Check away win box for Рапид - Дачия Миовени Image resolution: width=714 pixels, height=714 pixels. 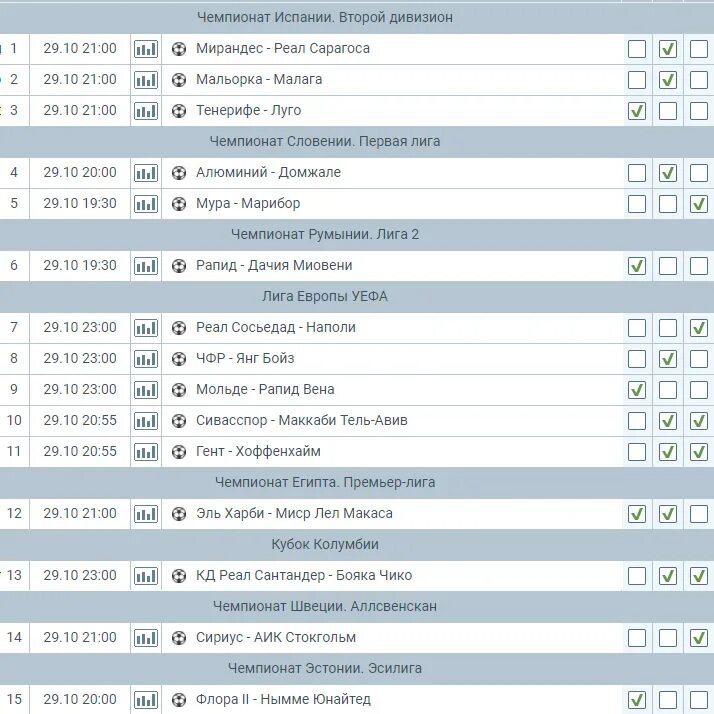(699, 266)
